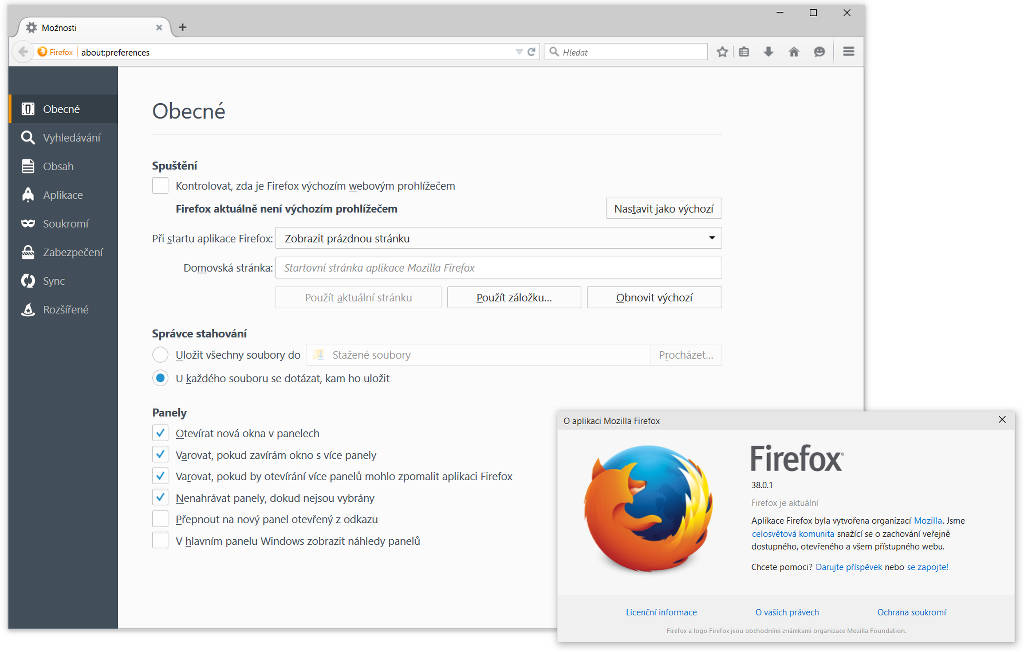Open the Sync icon in sidebar
Viewport: 1024px width, 652px height.
tap(27, 281)
